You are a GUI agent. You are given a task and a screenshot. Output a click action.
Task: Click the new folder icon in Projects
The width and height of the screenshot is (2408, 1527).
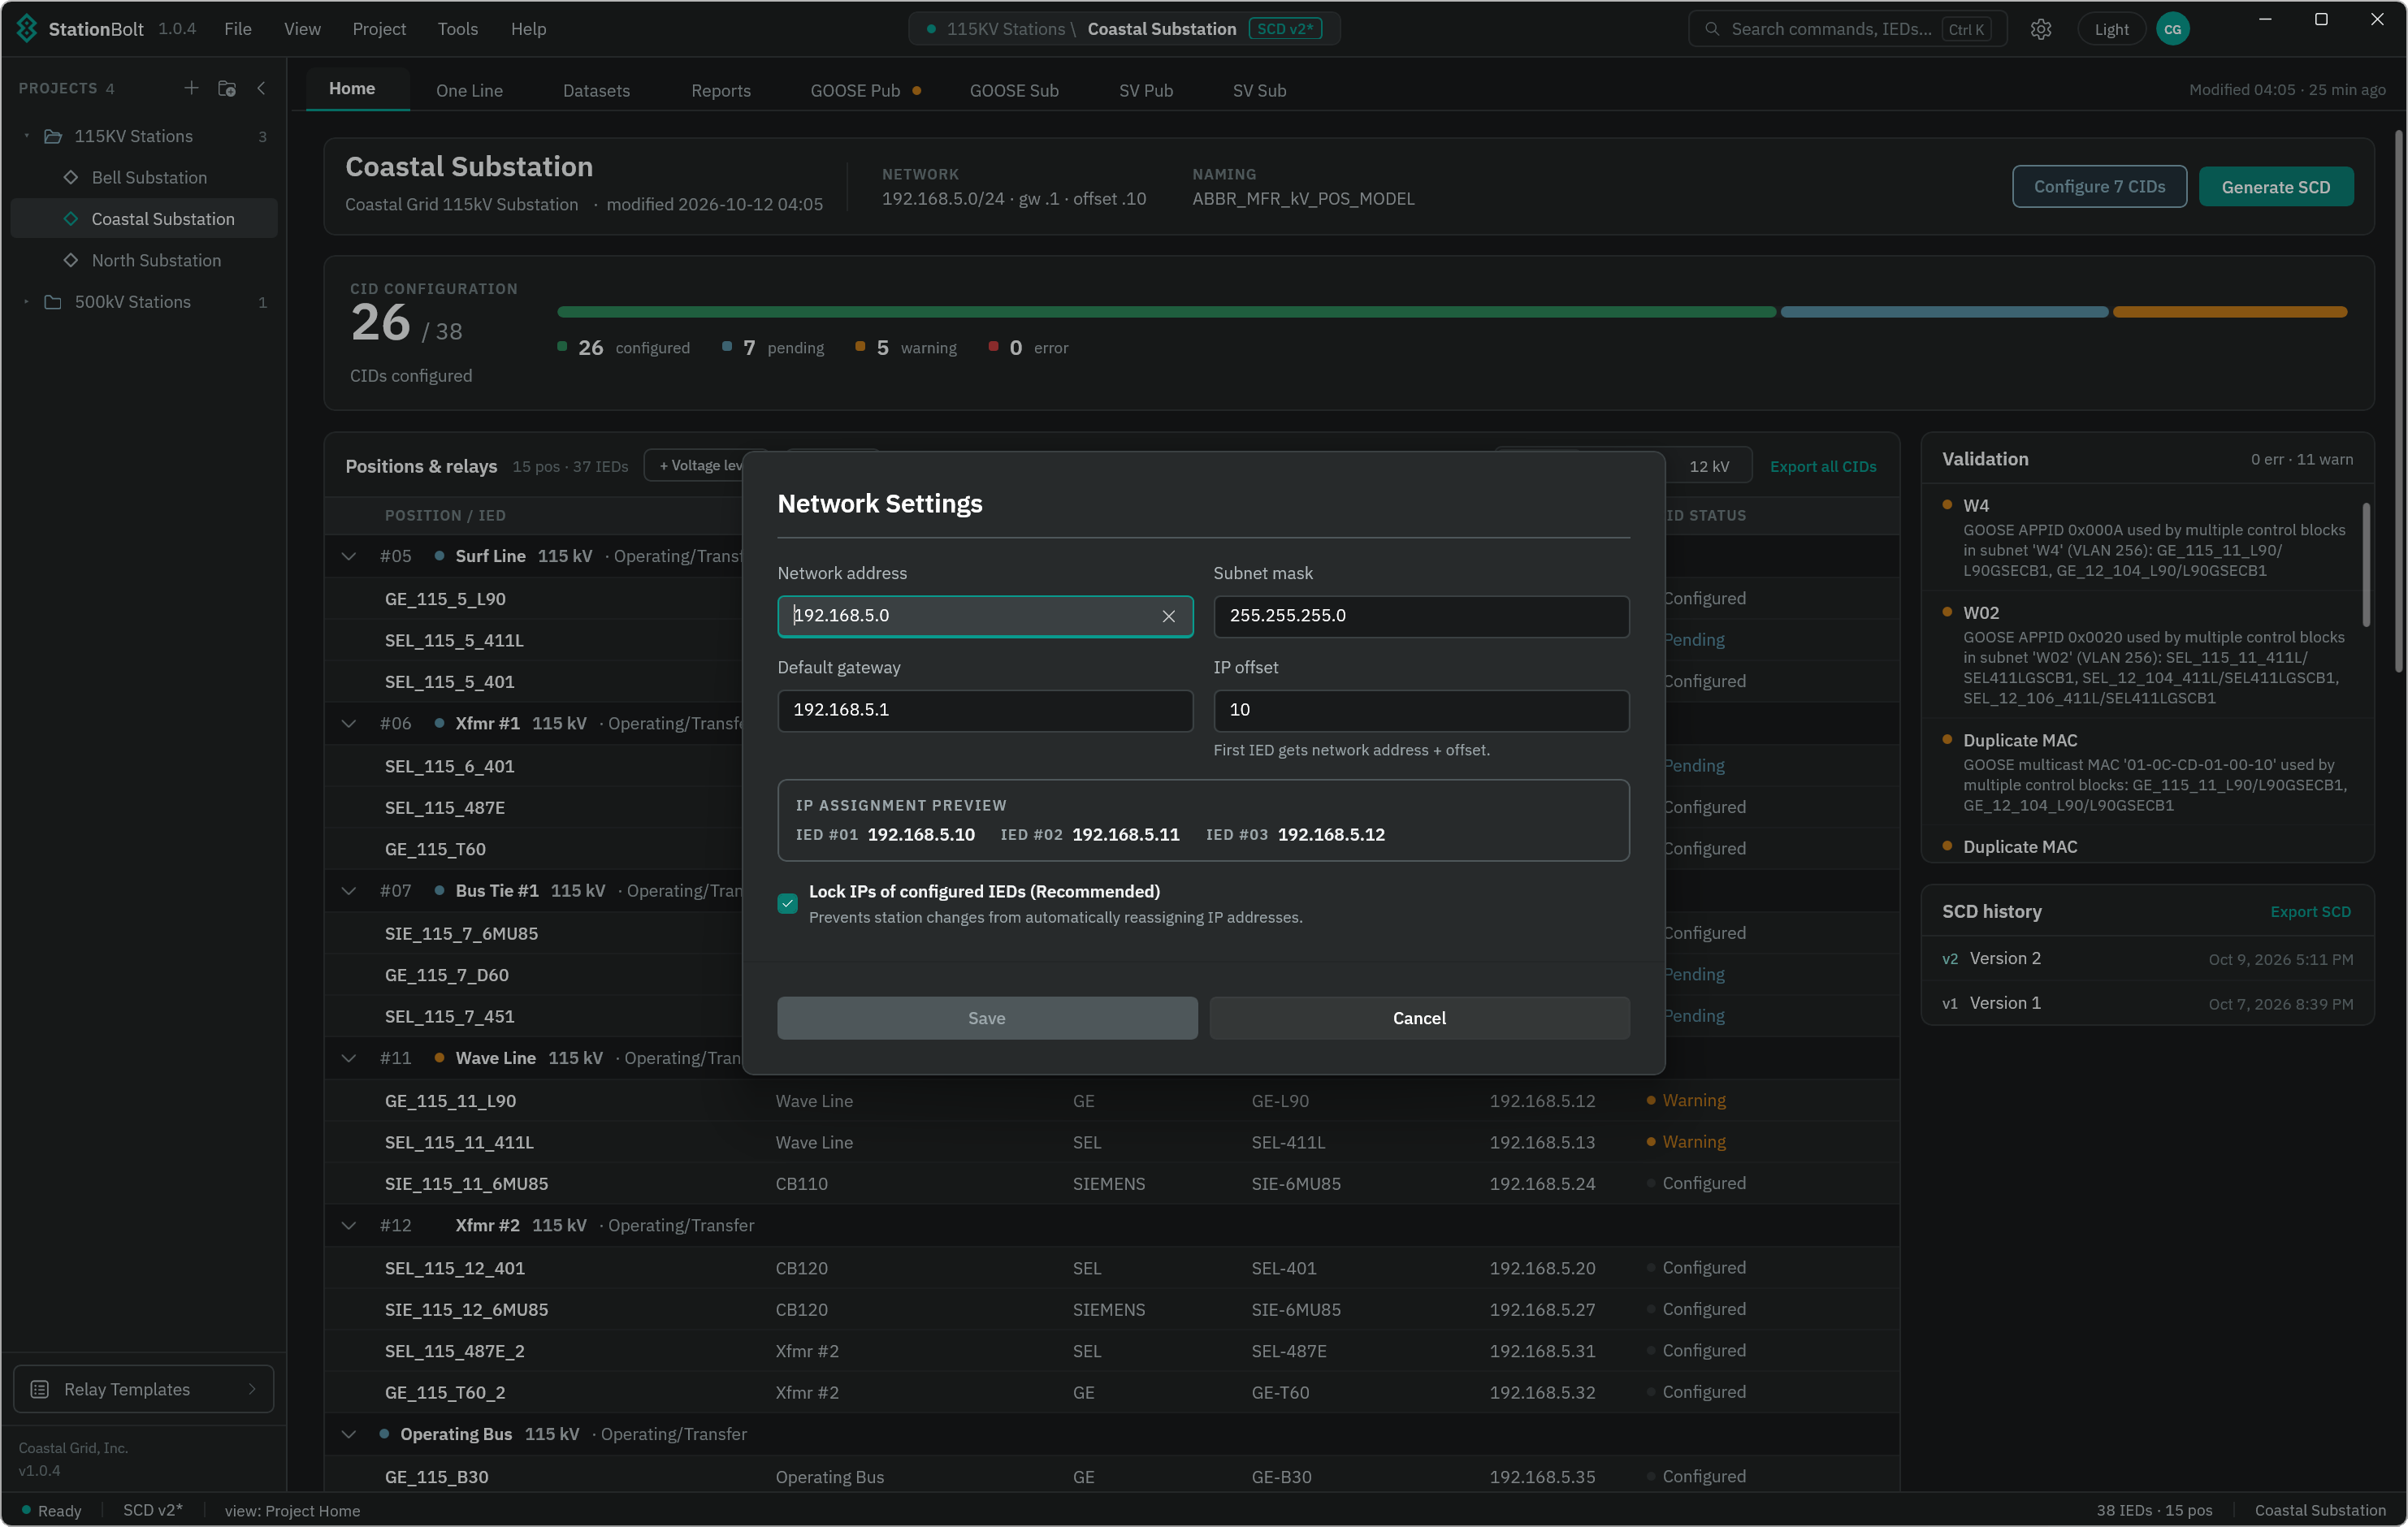pos(227,88)
